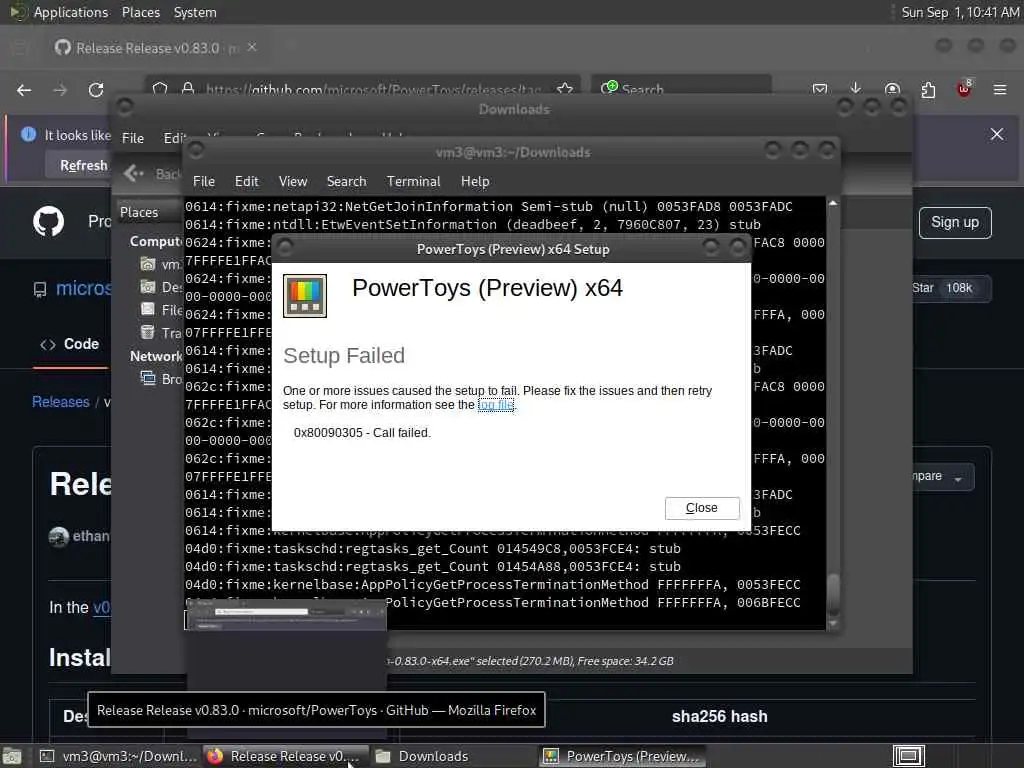This screenshot has width=1024, height=768.
Task: Click the terminal scrollbar down arrow
Action: (833, 624)
